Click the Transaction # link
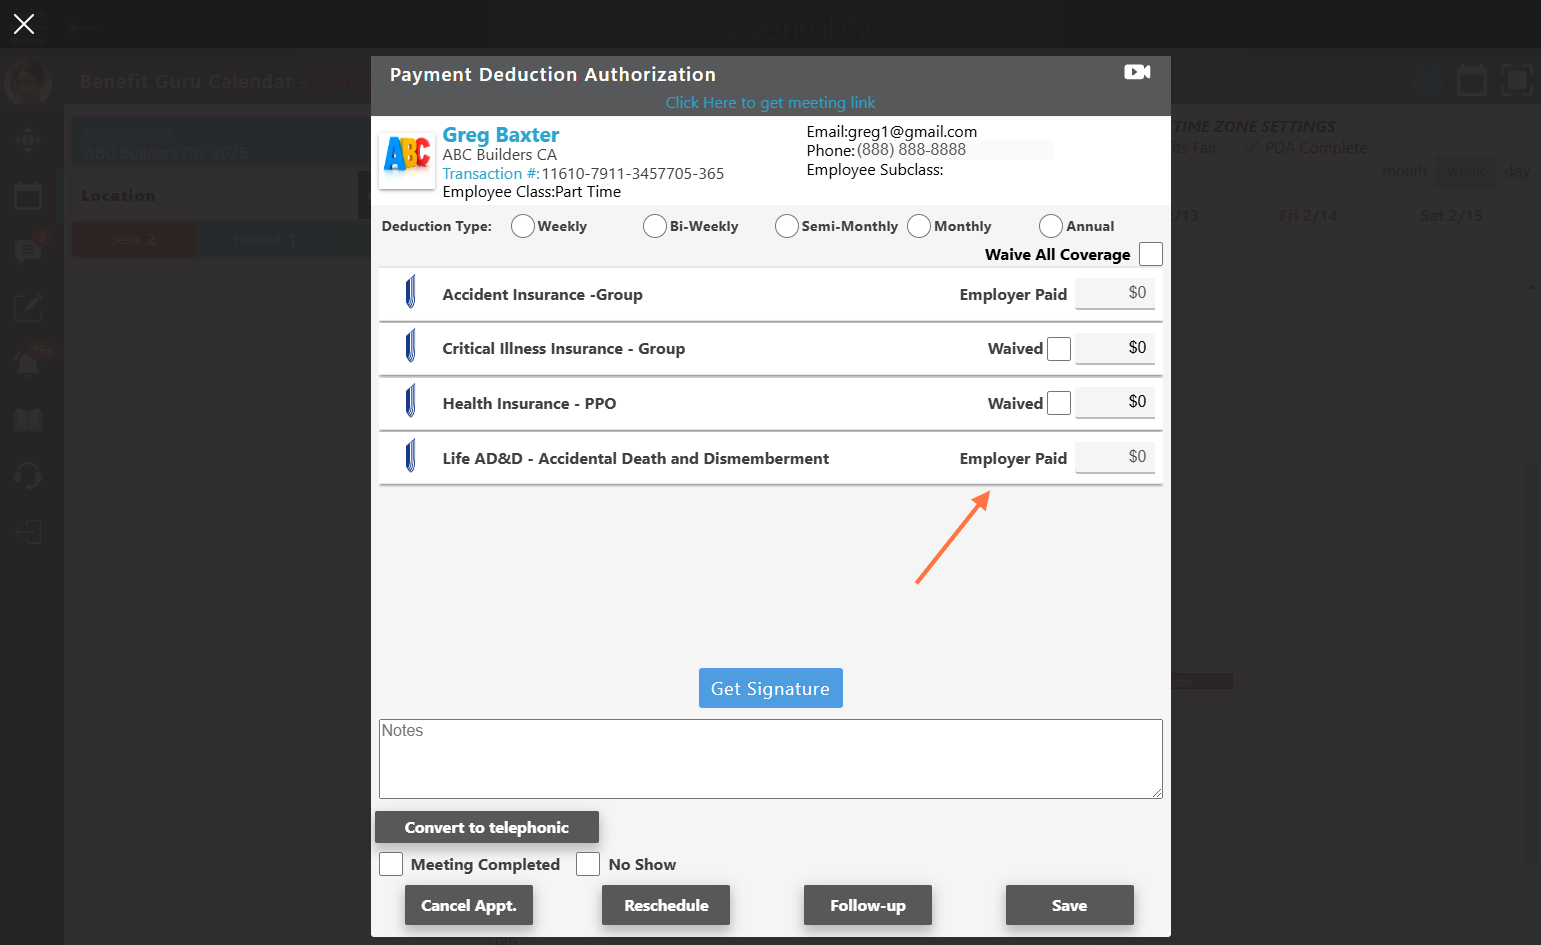Viewport: 1541px width, 945px height. [491, 173]
